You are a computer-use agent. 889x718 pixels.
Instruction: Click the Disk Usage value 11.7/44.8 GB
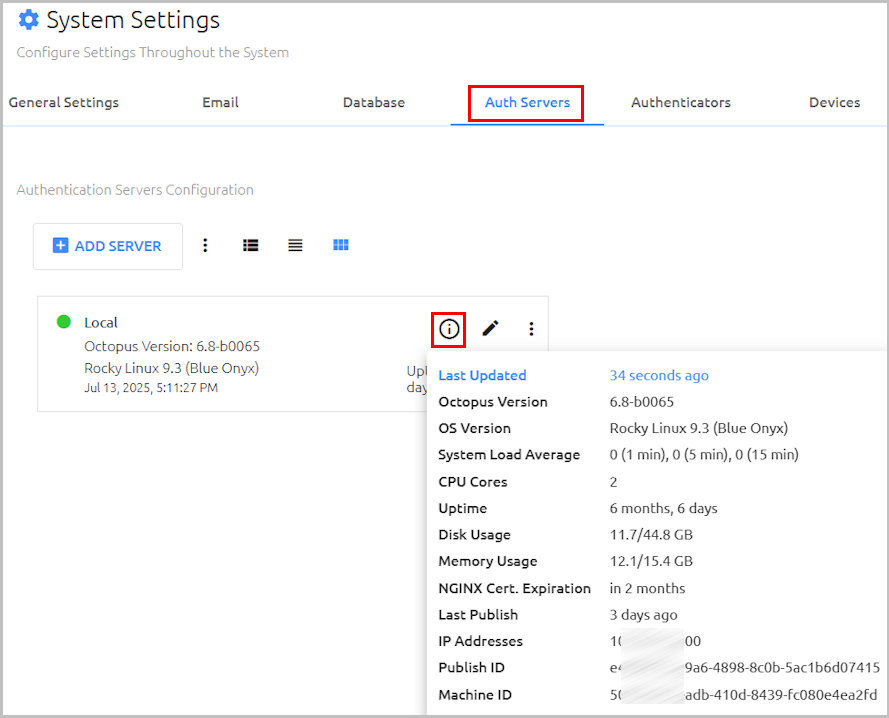click(x=651, y=535)
